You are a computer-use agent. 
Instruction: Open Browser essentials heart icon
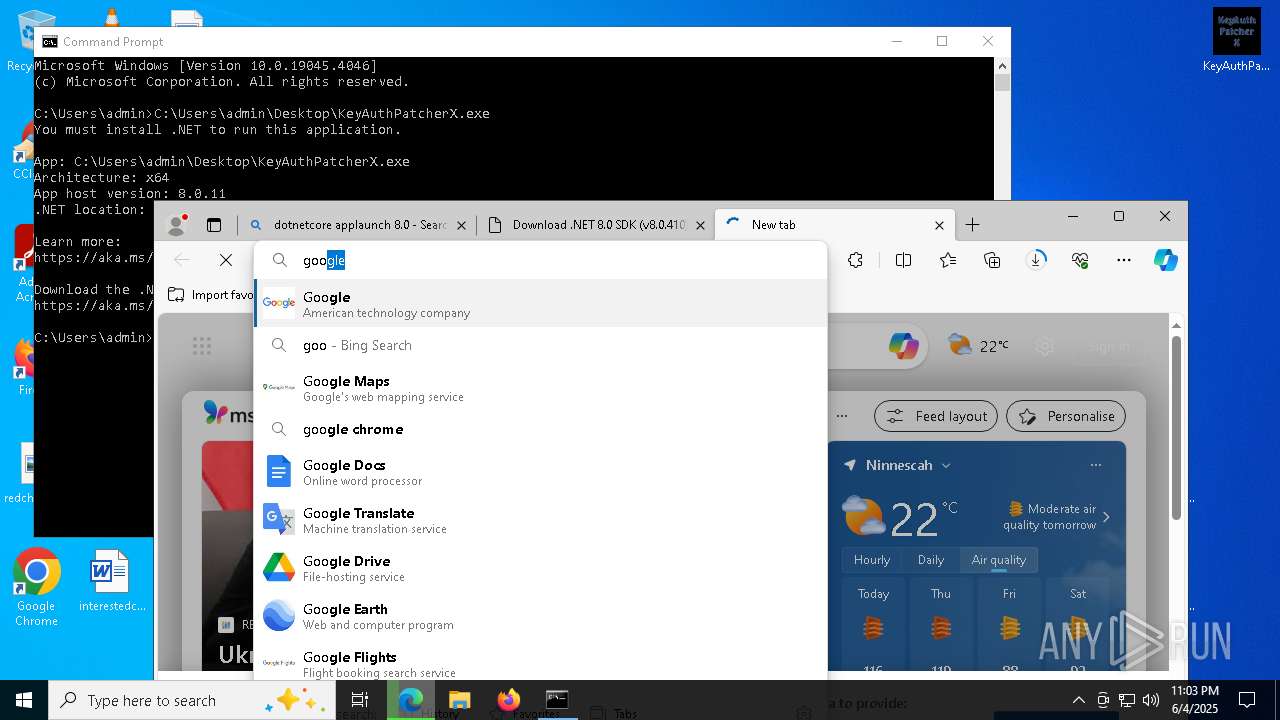[1080, 260]
